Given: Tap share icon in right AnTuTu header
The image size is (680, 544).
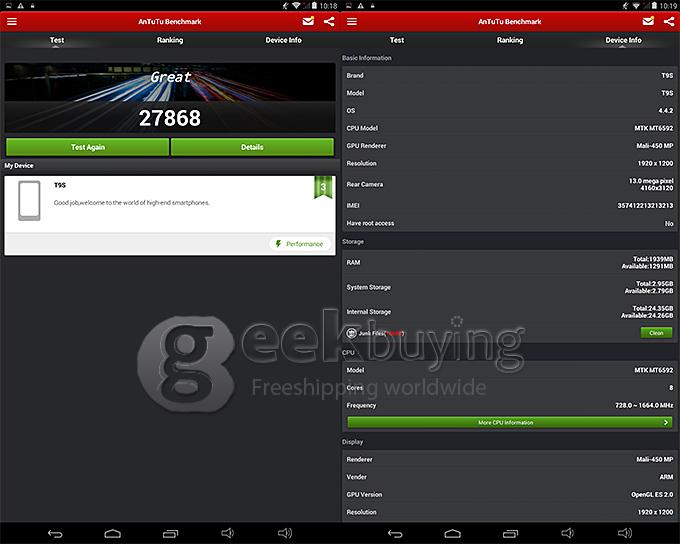Looking at the screenshot, I should 669,21.
